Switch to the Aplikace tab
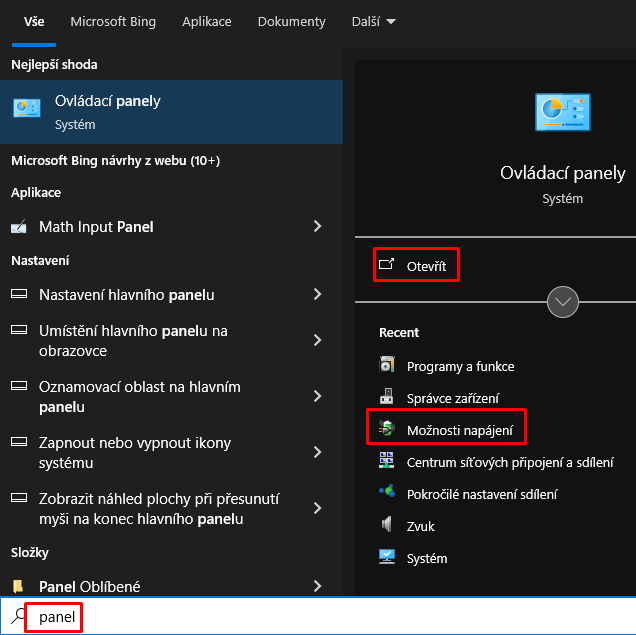The width and height of the screenshot is (636, 635). tap(207, 21)
